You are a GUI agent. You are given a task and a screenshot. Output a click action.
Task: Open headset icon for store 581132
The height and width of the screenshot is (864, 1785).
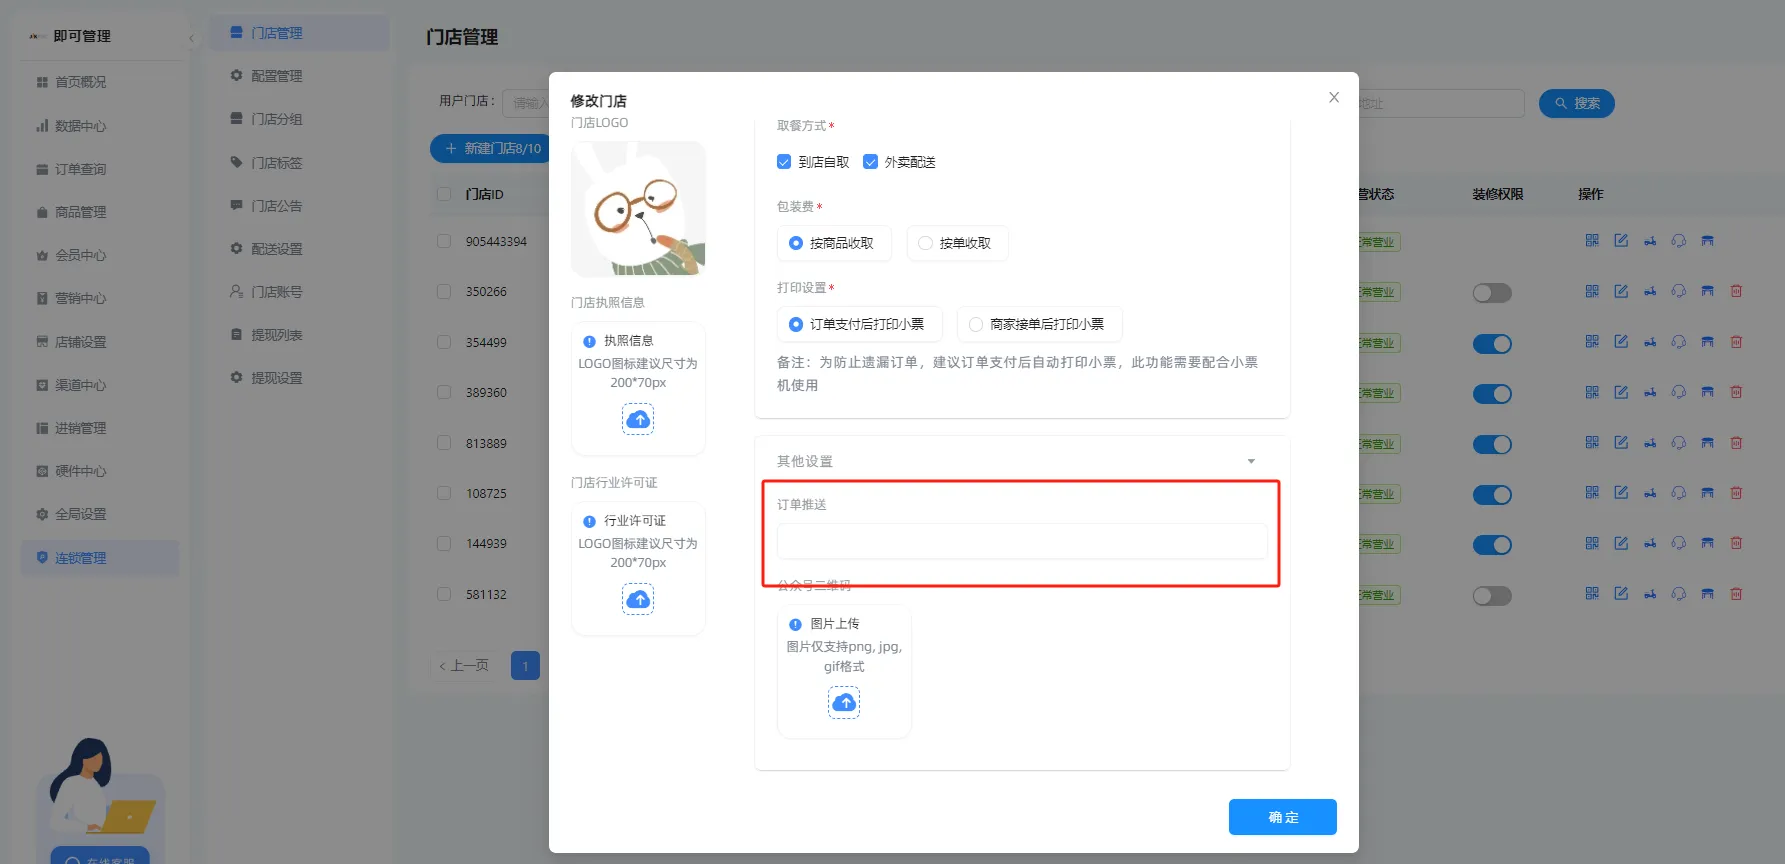tap(1679, 594)
